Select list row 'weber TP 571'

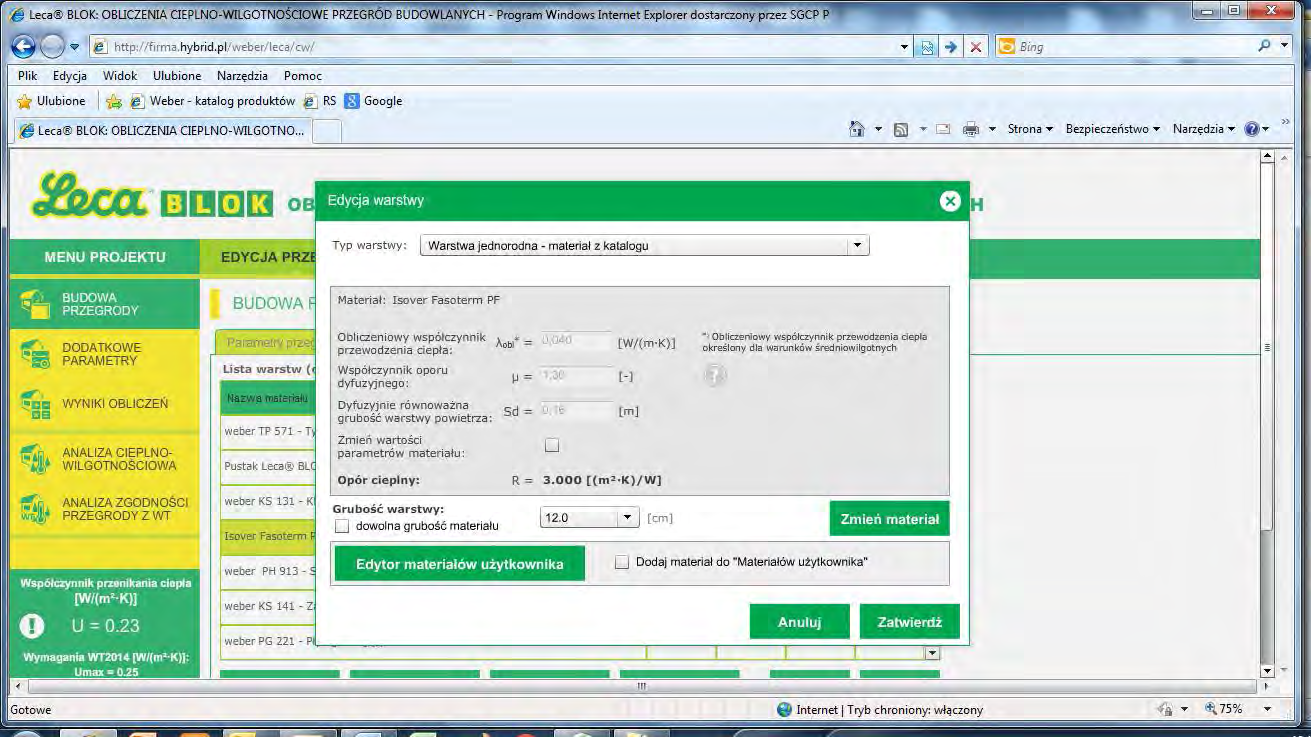pos(270,431)
